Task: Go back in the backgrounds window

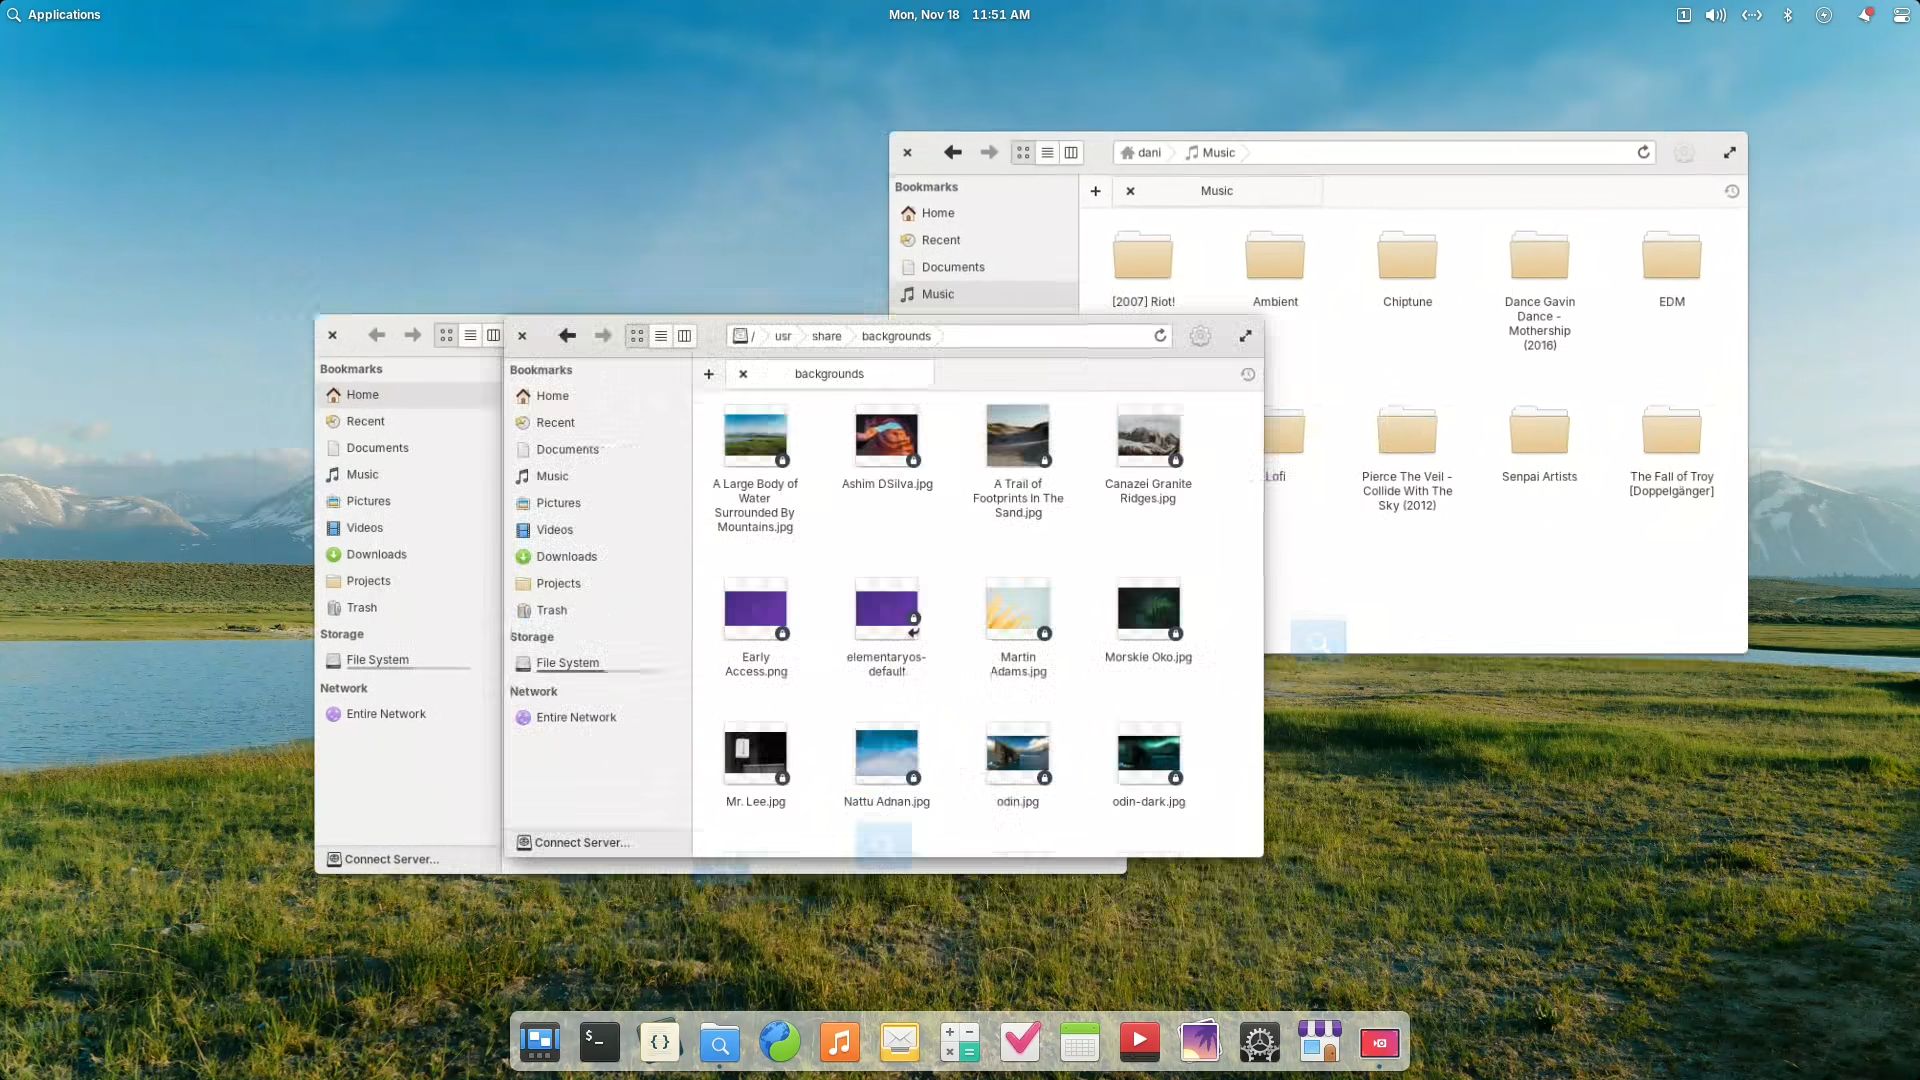Action: click(567, 336)
